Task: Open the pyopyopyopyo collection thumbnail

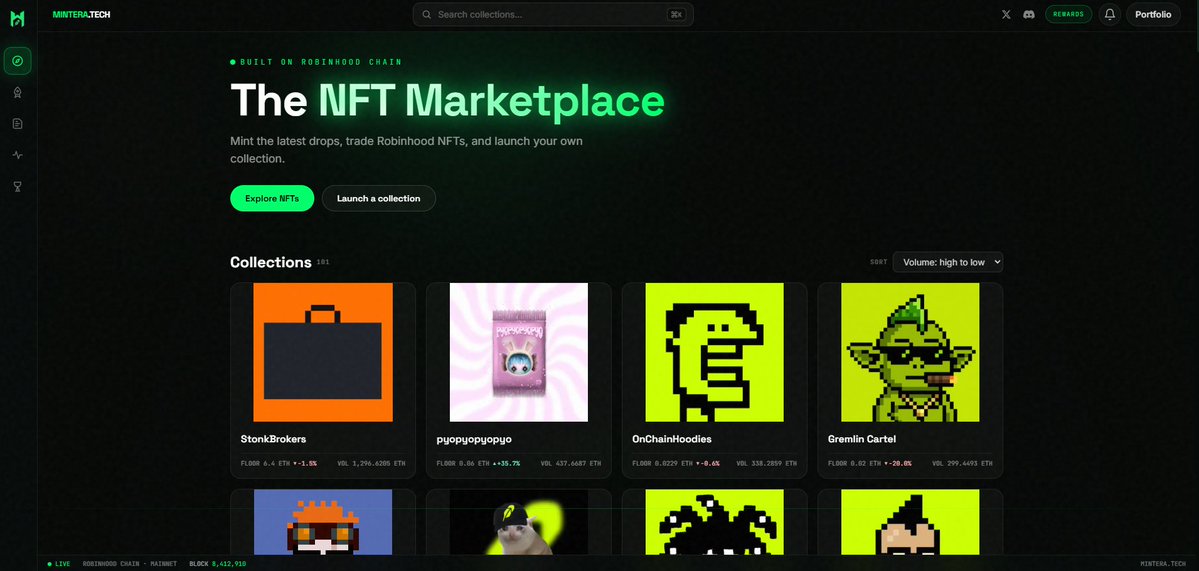Action: [518, 352]
